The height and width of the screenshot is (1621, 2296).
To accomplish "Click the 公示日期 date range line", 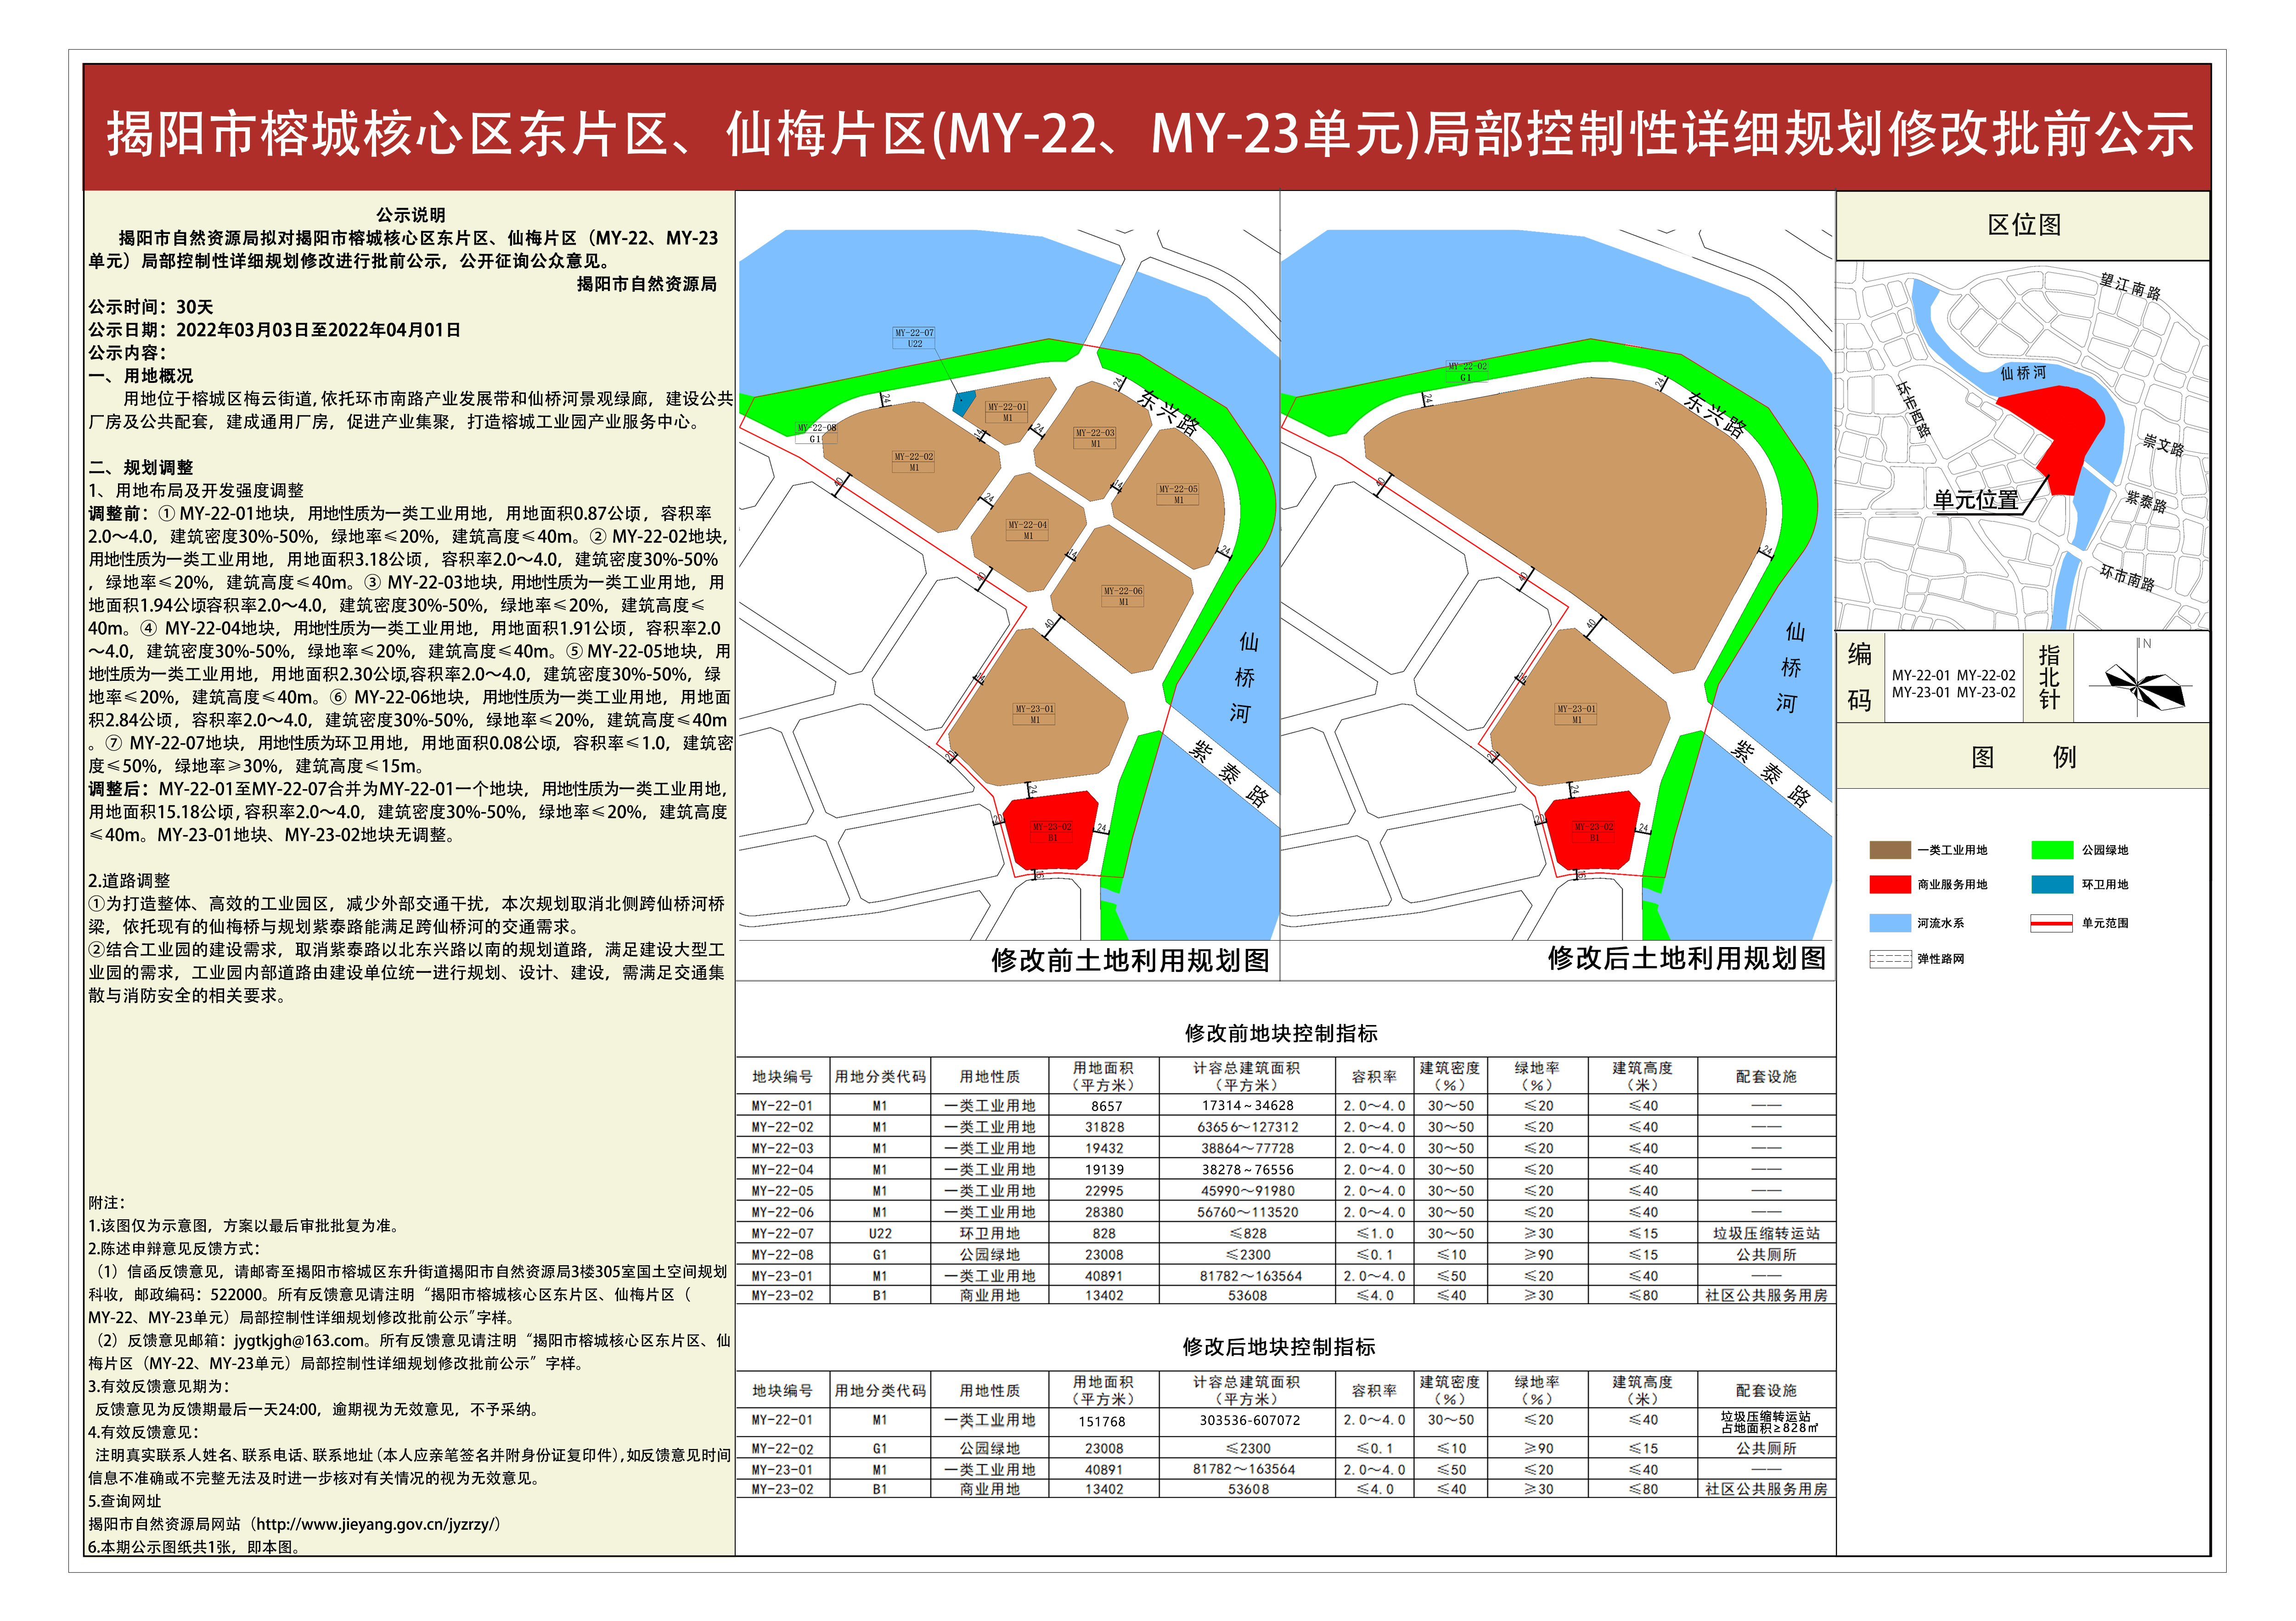I will click(x=275, y=330).
